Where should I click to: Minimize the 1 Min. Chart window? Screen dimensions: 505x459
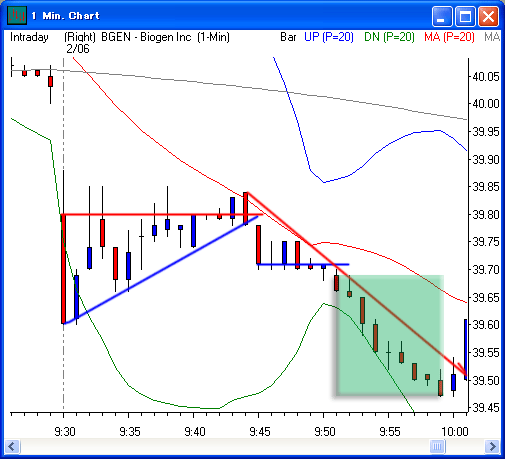pyautogui.click(x=441, y=16)
